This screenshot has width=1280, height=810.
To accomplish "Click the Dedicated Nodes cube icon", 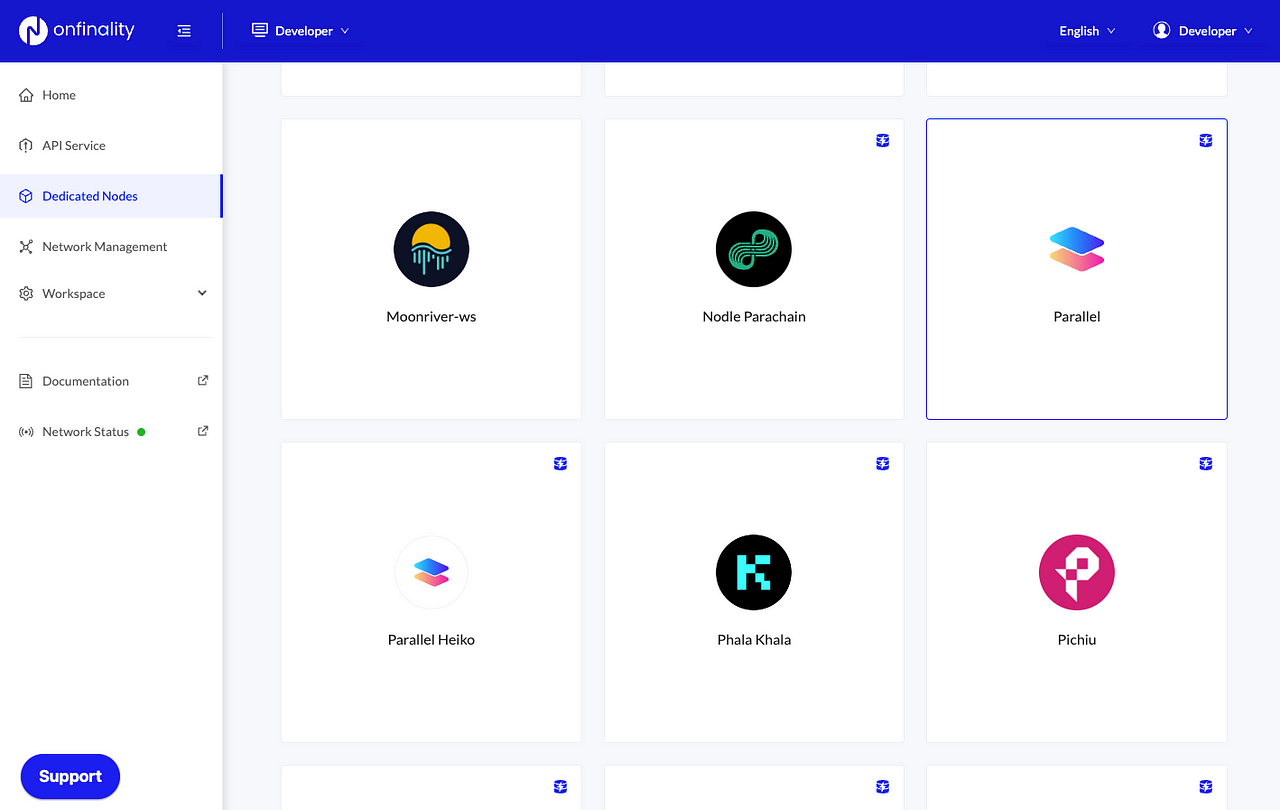I will tap(26, 196).
